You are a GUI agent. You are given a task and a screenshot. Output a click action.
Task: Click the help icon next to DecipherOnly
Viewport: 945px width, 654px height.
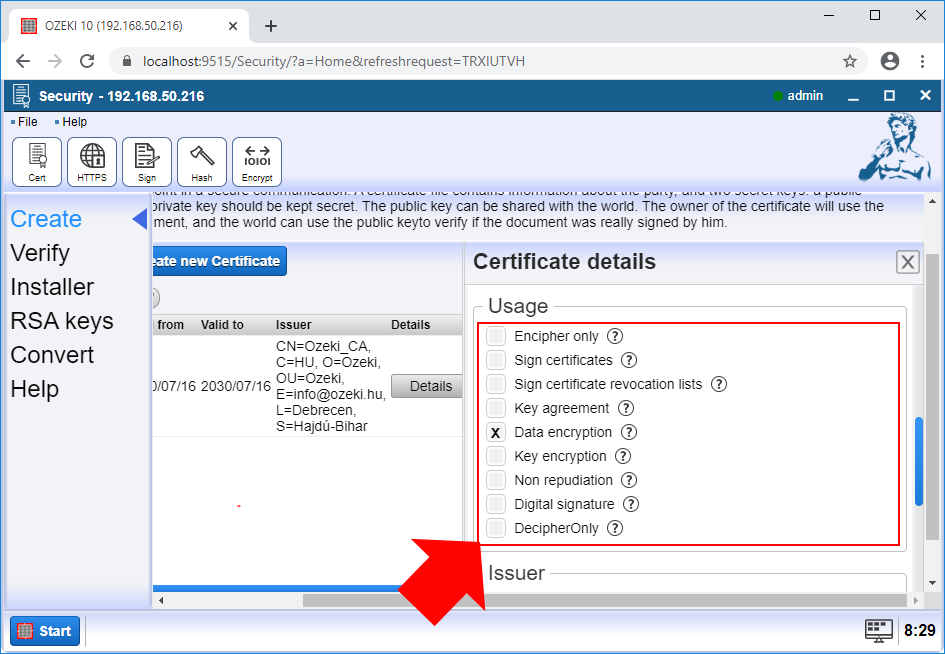coord(615,529)
